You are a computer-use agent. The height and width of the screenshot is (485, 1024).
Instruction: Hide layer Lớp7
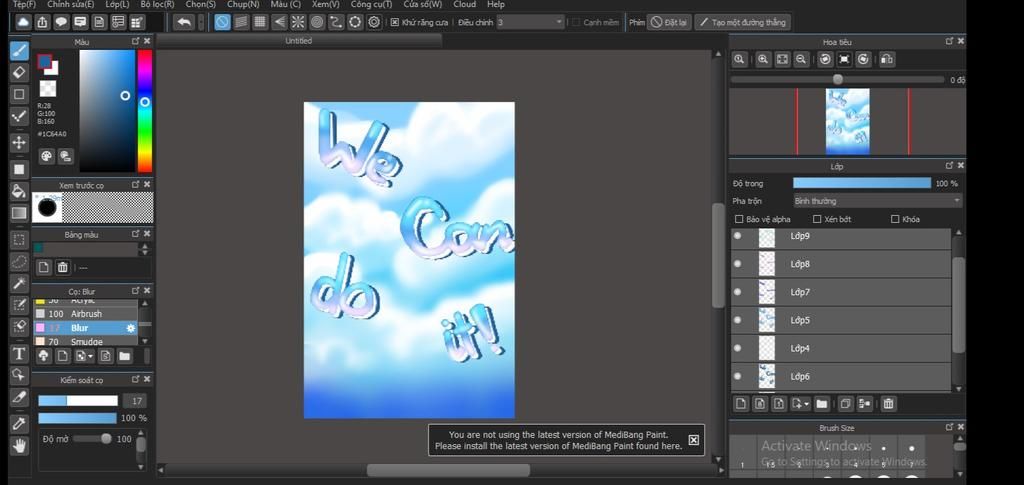(x=737, y=292)
